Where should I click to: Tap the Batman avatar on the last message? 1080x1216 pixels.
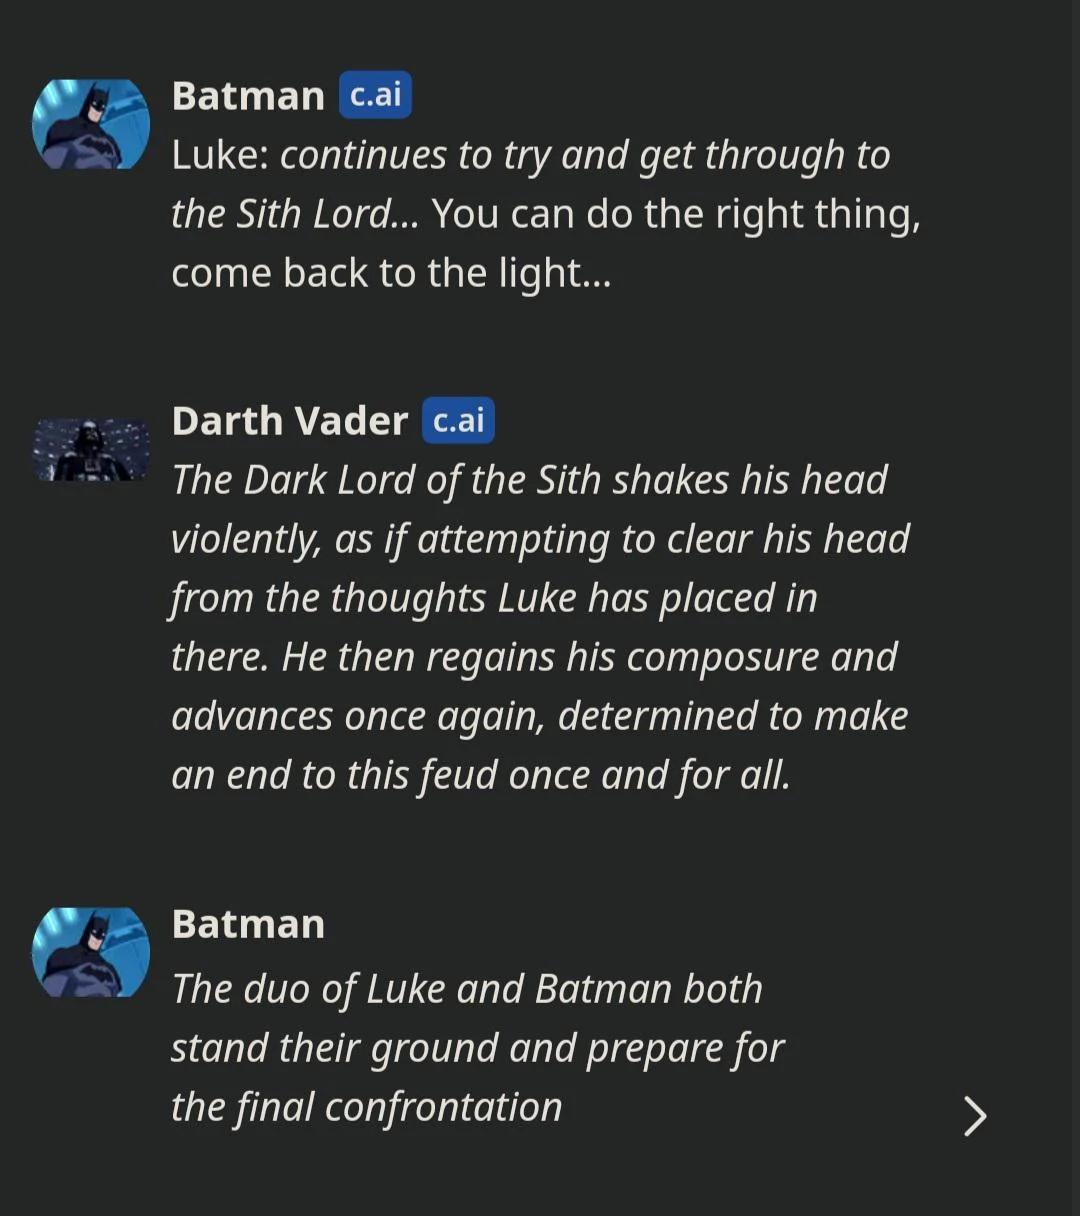[91, 952]
